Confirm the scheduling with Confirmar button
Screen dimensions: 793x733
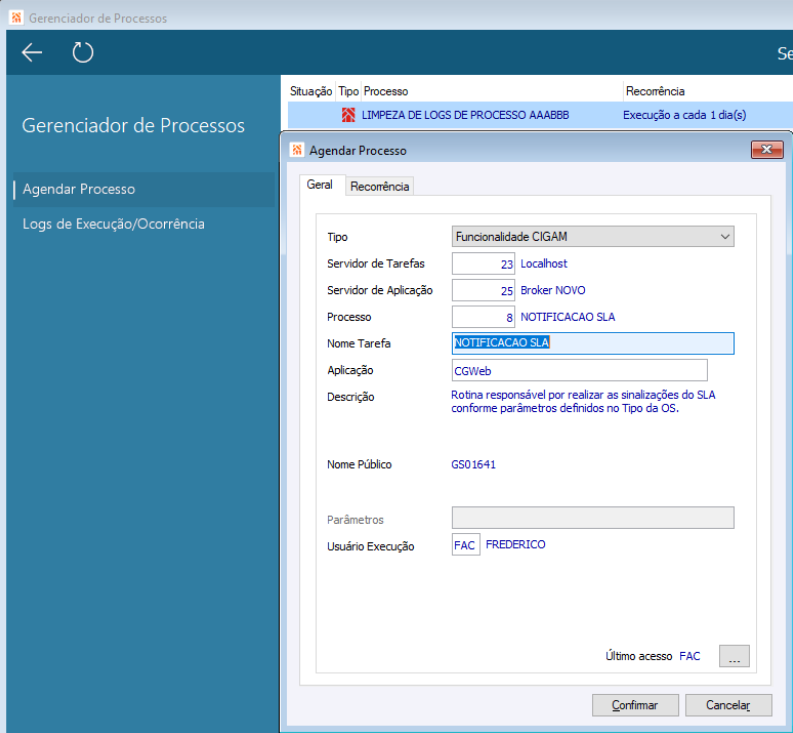tap(635, 705)
